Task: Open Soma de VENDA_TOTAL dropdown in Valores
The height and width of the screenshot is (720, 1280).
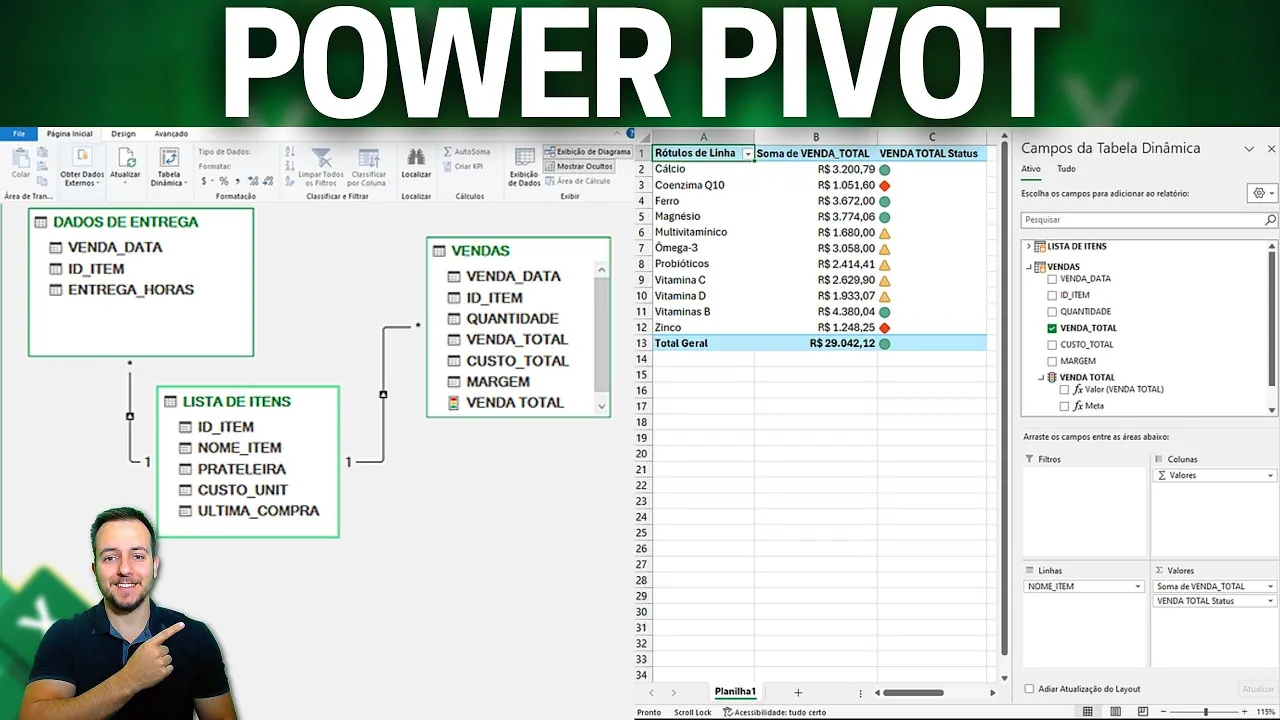Action: click(1270, 587)
